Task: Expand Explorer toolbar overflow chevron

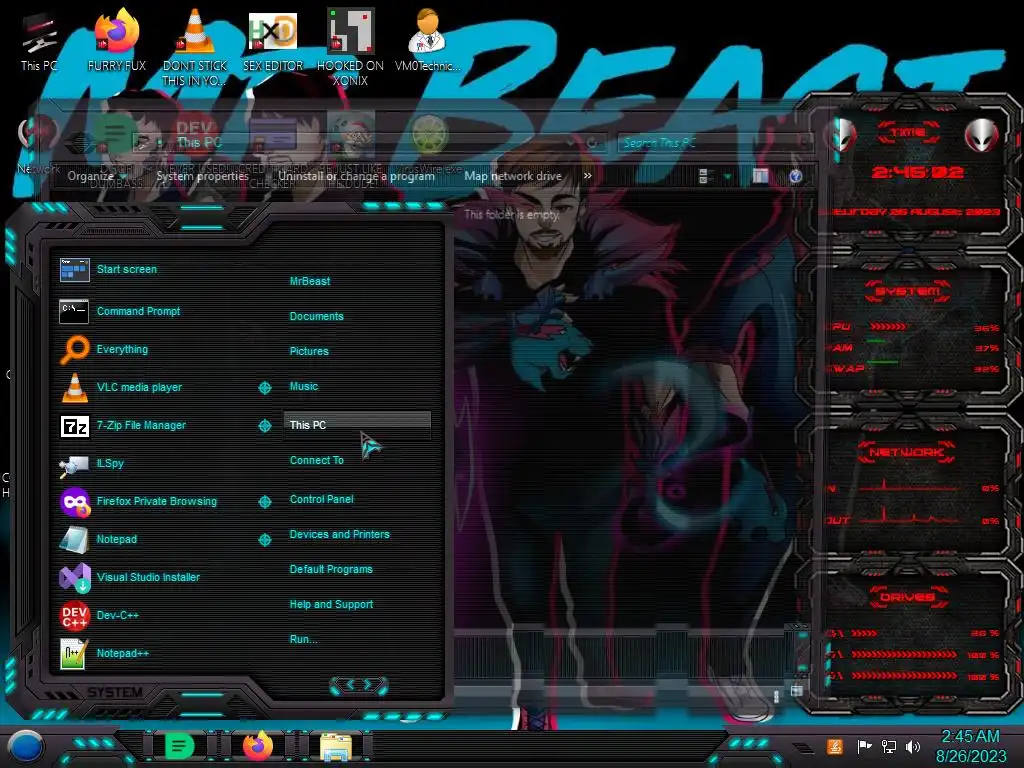Action: click(588, 176)
